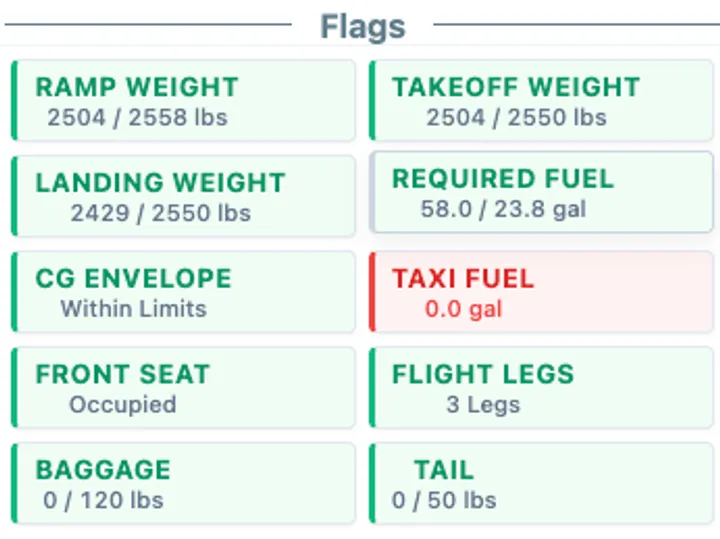
Task: Select the red TAXI FUEL warning title
Action: 462,279
